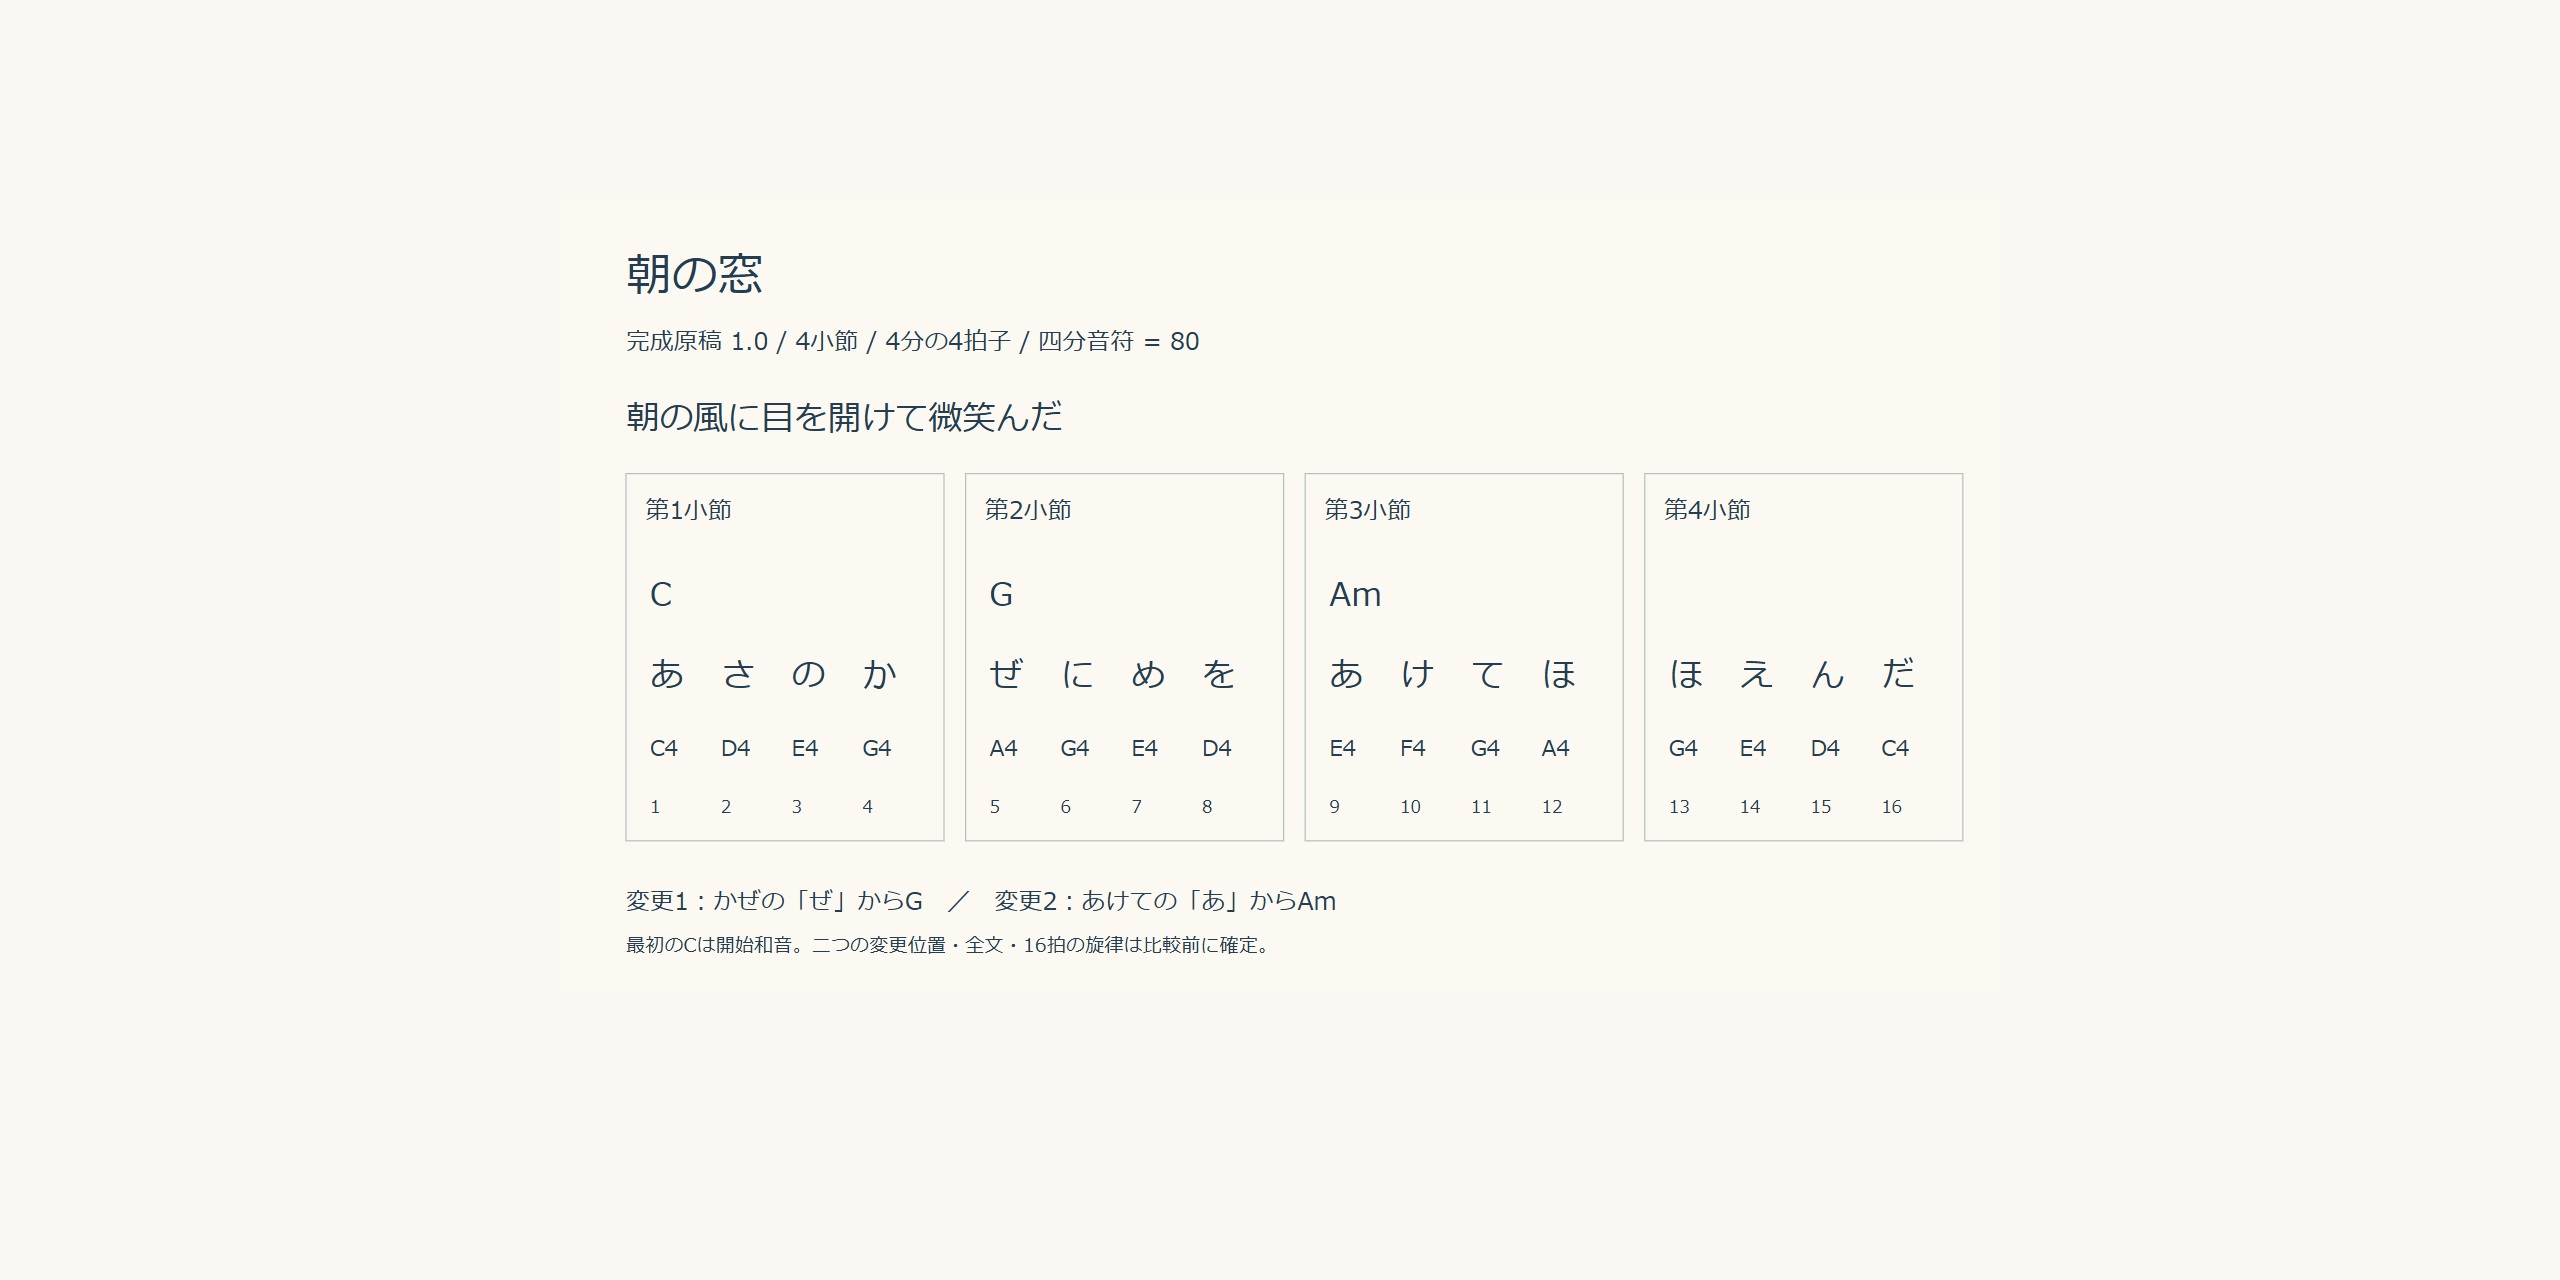Viewport: 2560px width, 1280px height.
Task: Click the syllable ぜ in 第2小節
Action: coord(1006,674)
